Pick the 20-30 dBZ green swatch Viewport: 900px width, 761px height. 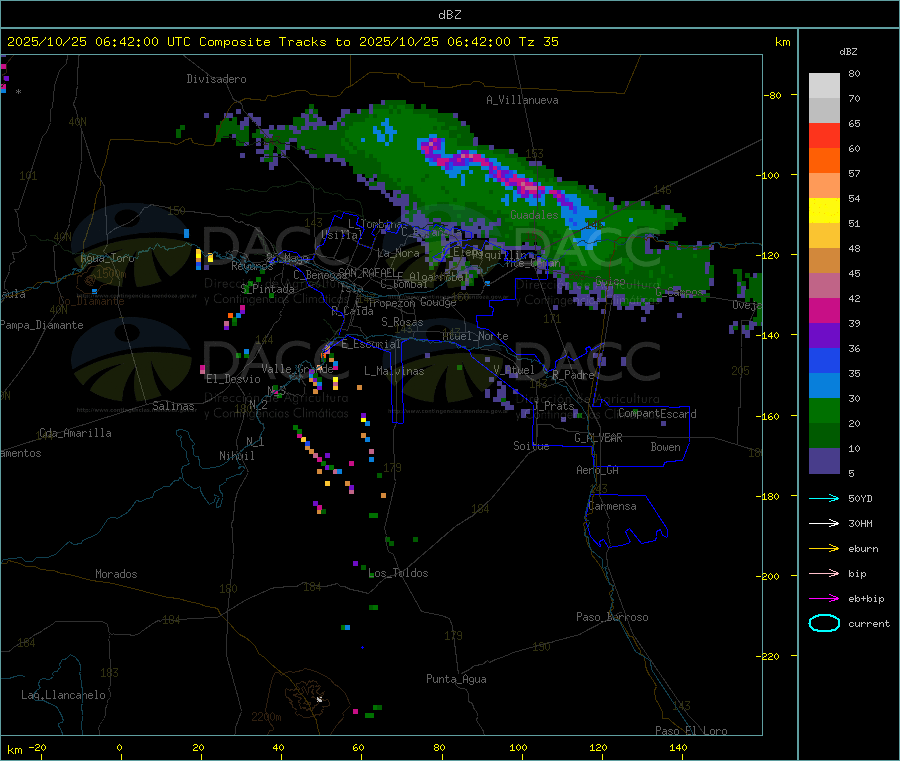(824, 410)
